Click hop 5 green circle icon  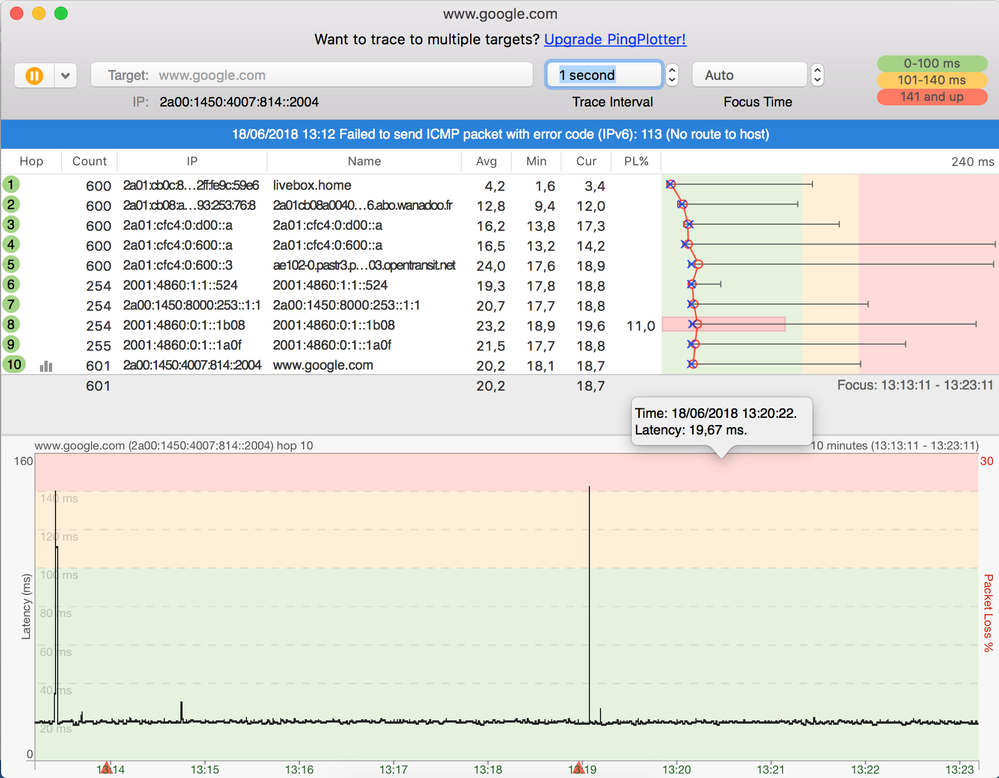coord(11,264)
